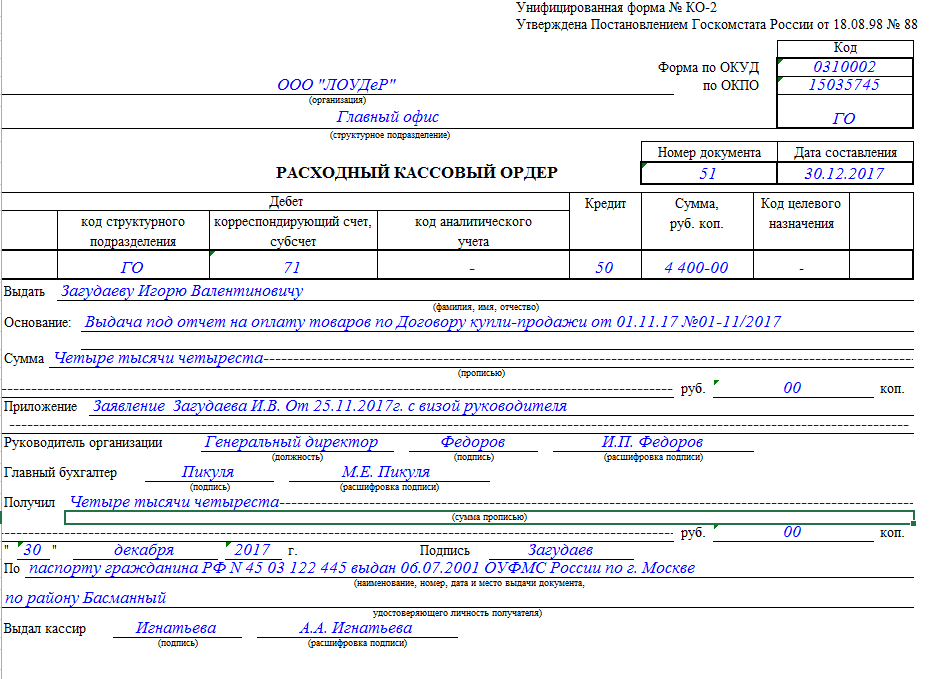Image resolution: width=933 pixels, height=679 pixels.
Task: Select the "Главный офис" structural division cell
Action: click(387, 118)
